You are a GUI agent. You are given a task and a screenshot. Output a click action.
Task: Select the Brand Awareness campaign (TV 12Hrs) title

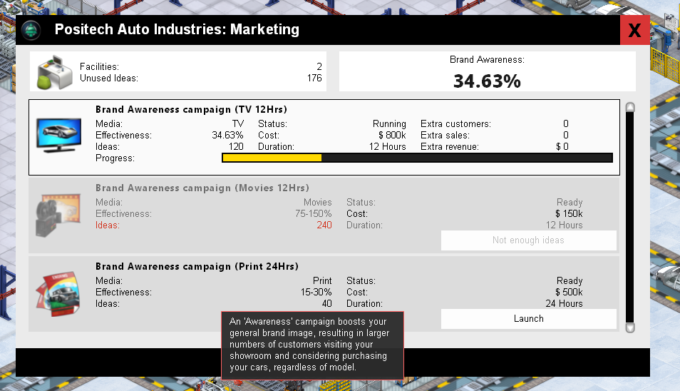191,109
